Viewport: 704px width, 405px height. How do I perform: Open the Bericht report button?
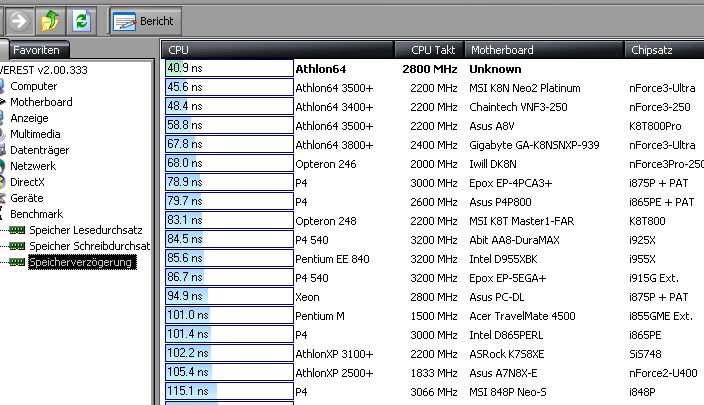coord(145,21)
